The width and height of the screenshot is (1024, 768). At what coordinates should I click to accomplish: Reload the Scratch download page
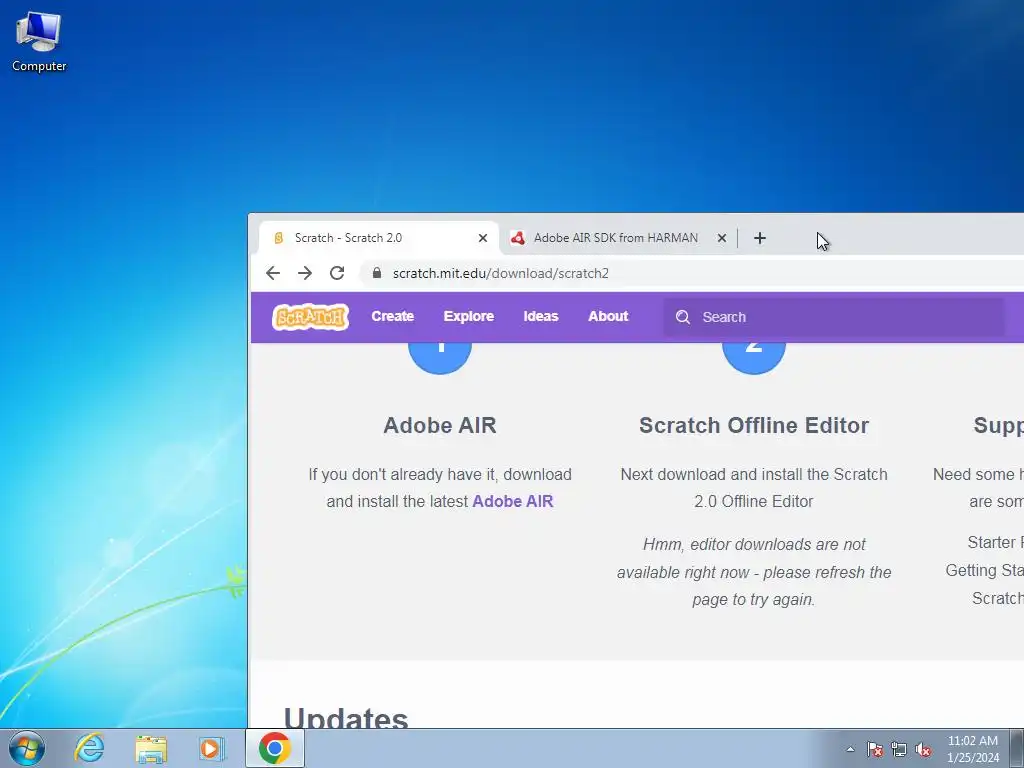(x=337, y=273)
